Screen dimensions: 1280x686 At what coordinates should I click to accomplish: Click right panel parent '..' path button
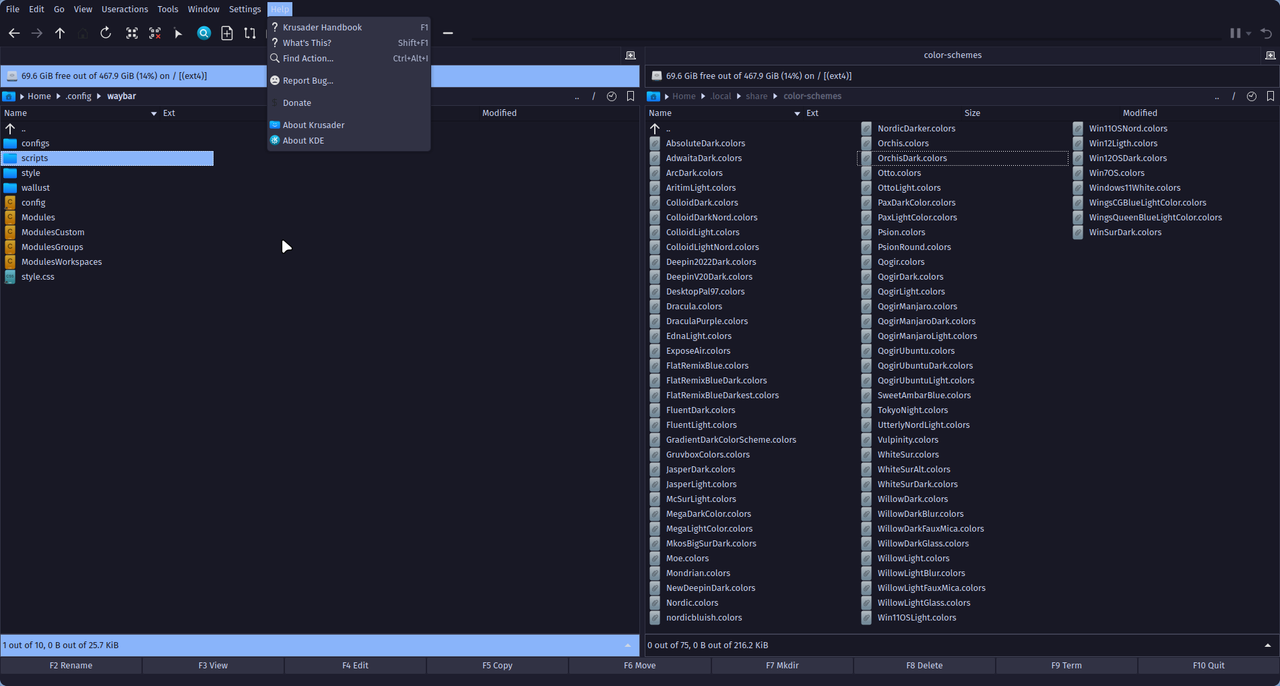click(1216, 96)
